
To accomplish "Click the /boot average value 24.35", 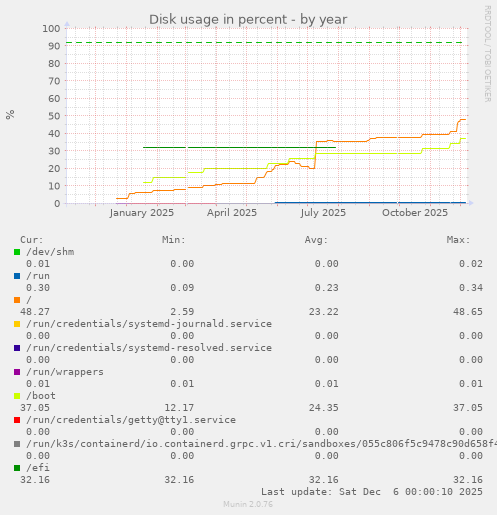I will (323, 408).
